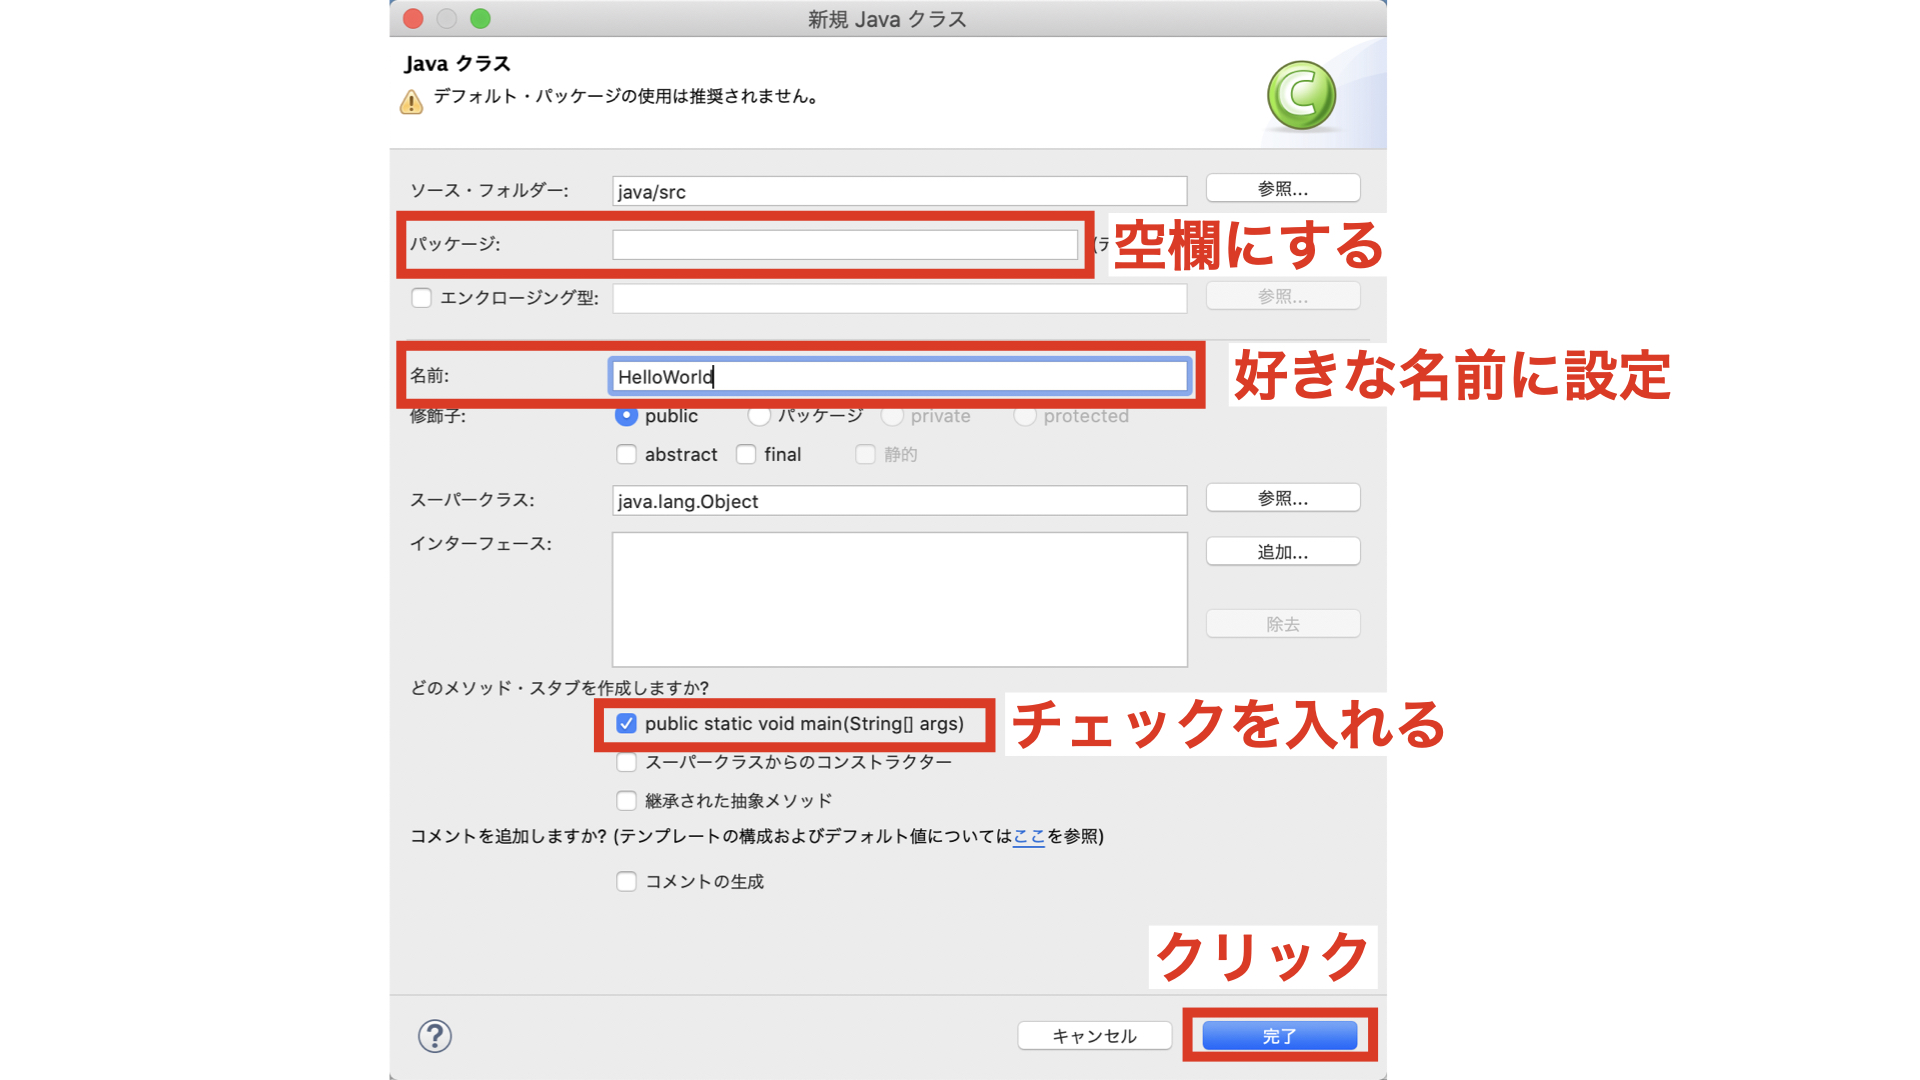Click the green Java class icon

point(1301,96)
